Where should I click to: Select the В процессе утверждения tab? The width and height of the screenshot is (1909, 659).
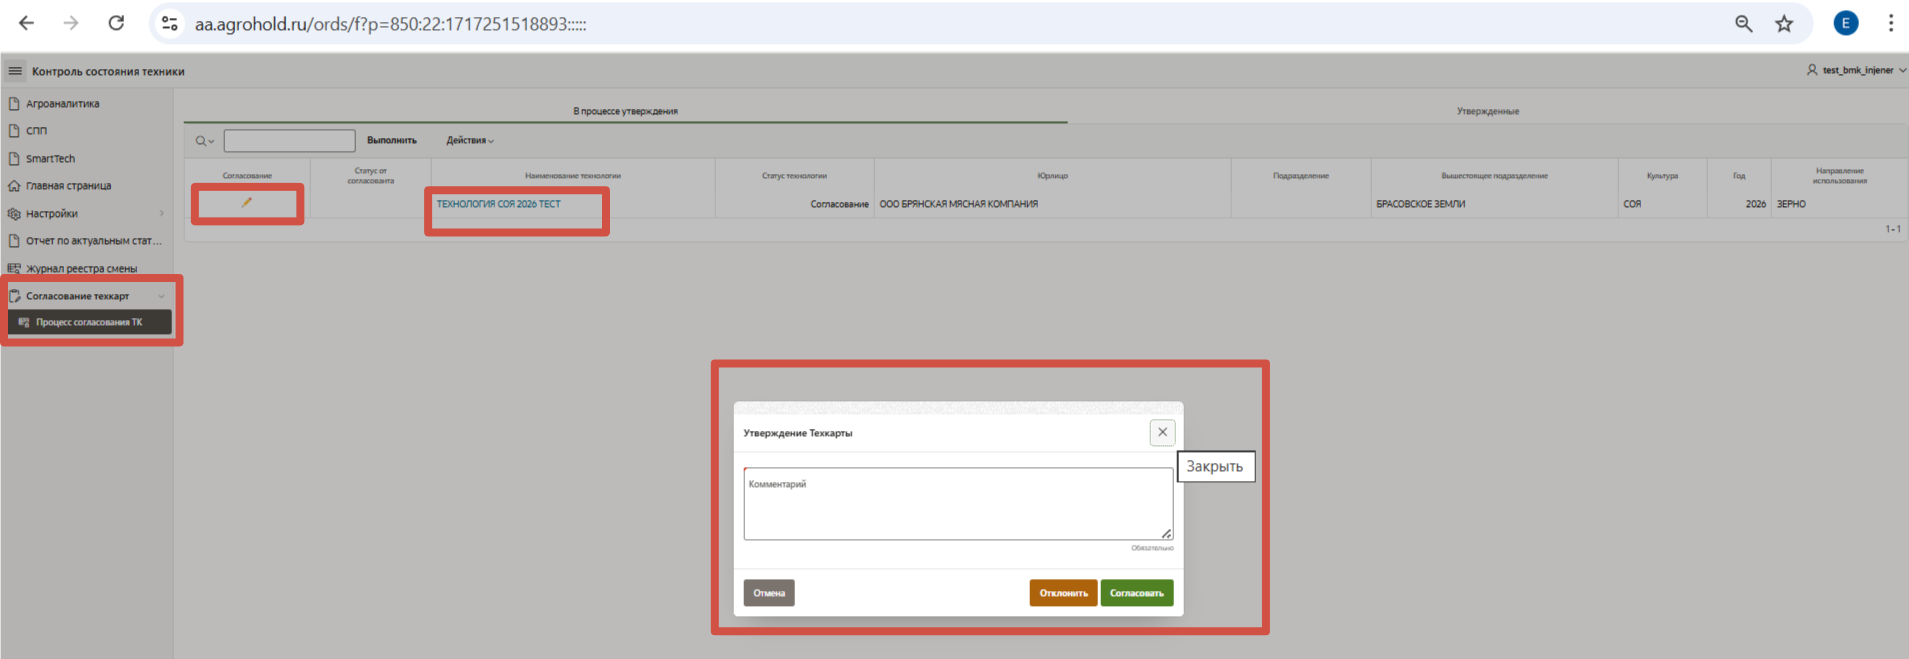pyautogui.click(x=625, y=111)
